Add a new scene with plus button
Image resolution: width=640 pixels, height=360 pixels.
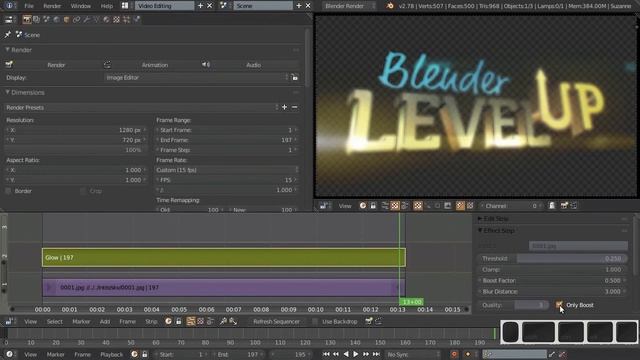click(x=299, y=6)
